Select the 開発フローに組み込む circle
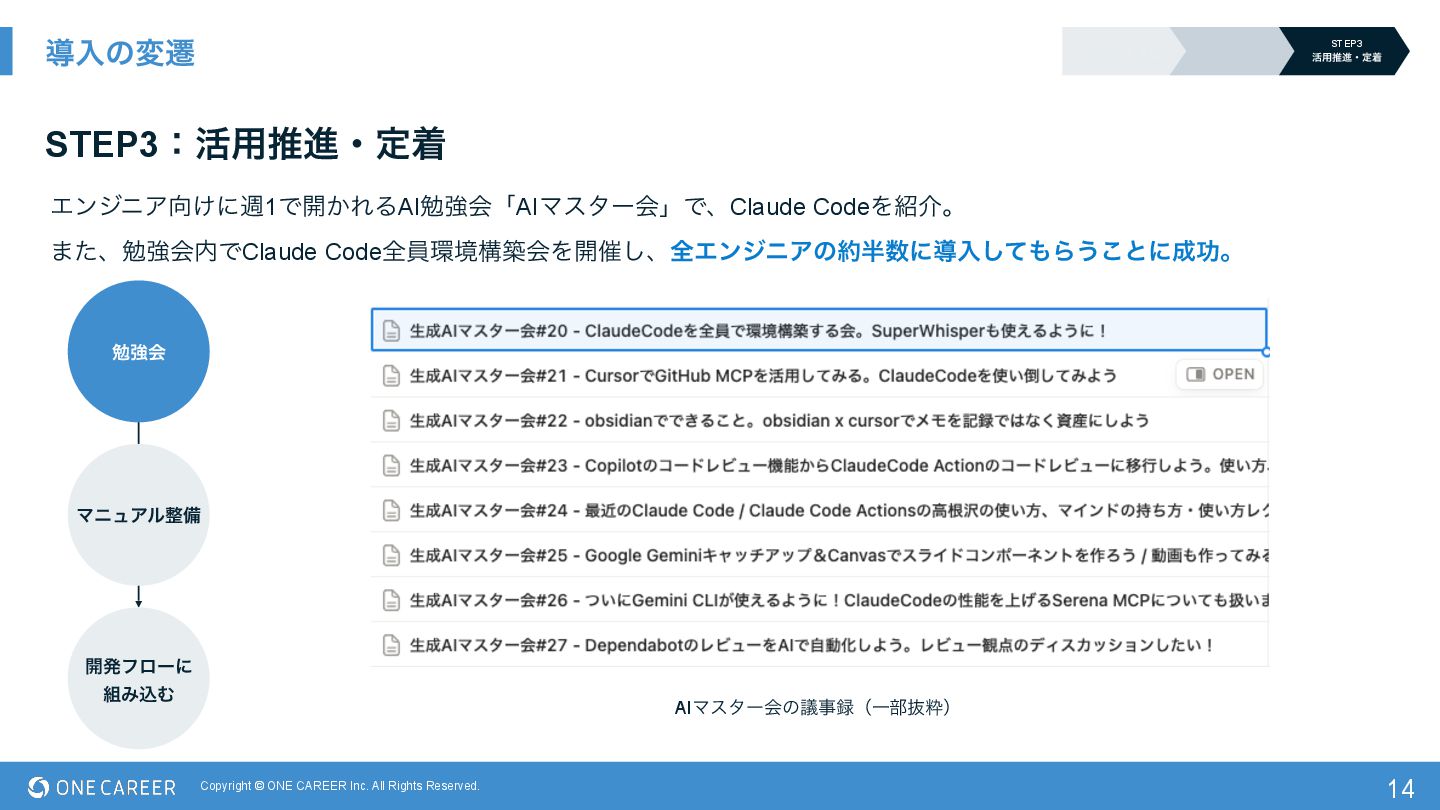Screen dimensions: 1440x810 [x=139, y=679]
